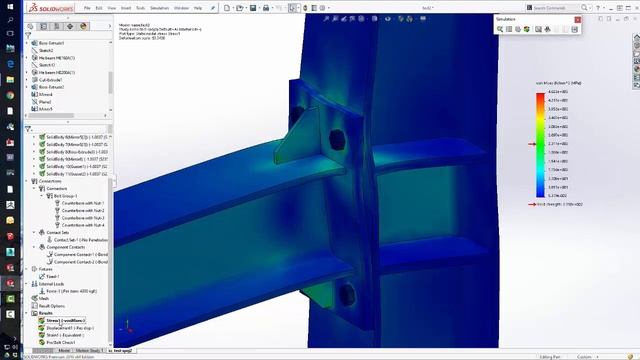Open the Window menu
The height and width of the screenshot is (360, 640).
(x=181, y=8)
